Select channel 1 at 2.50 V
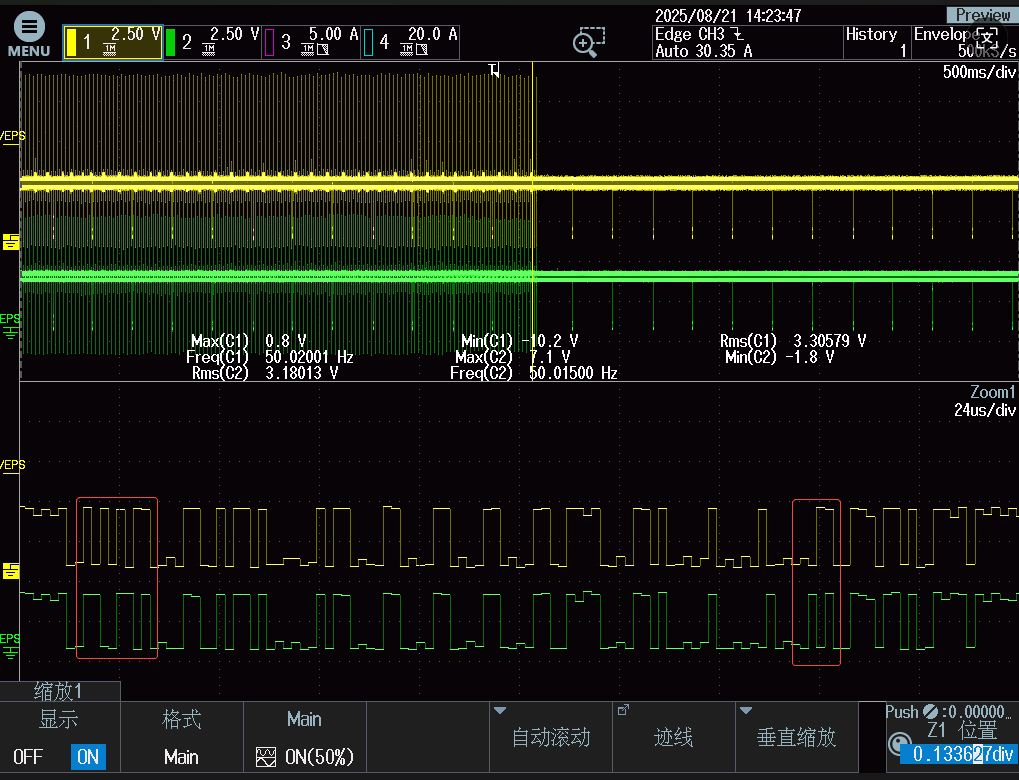Viewport: 1019px width, 780px height. tap(112, 42)
